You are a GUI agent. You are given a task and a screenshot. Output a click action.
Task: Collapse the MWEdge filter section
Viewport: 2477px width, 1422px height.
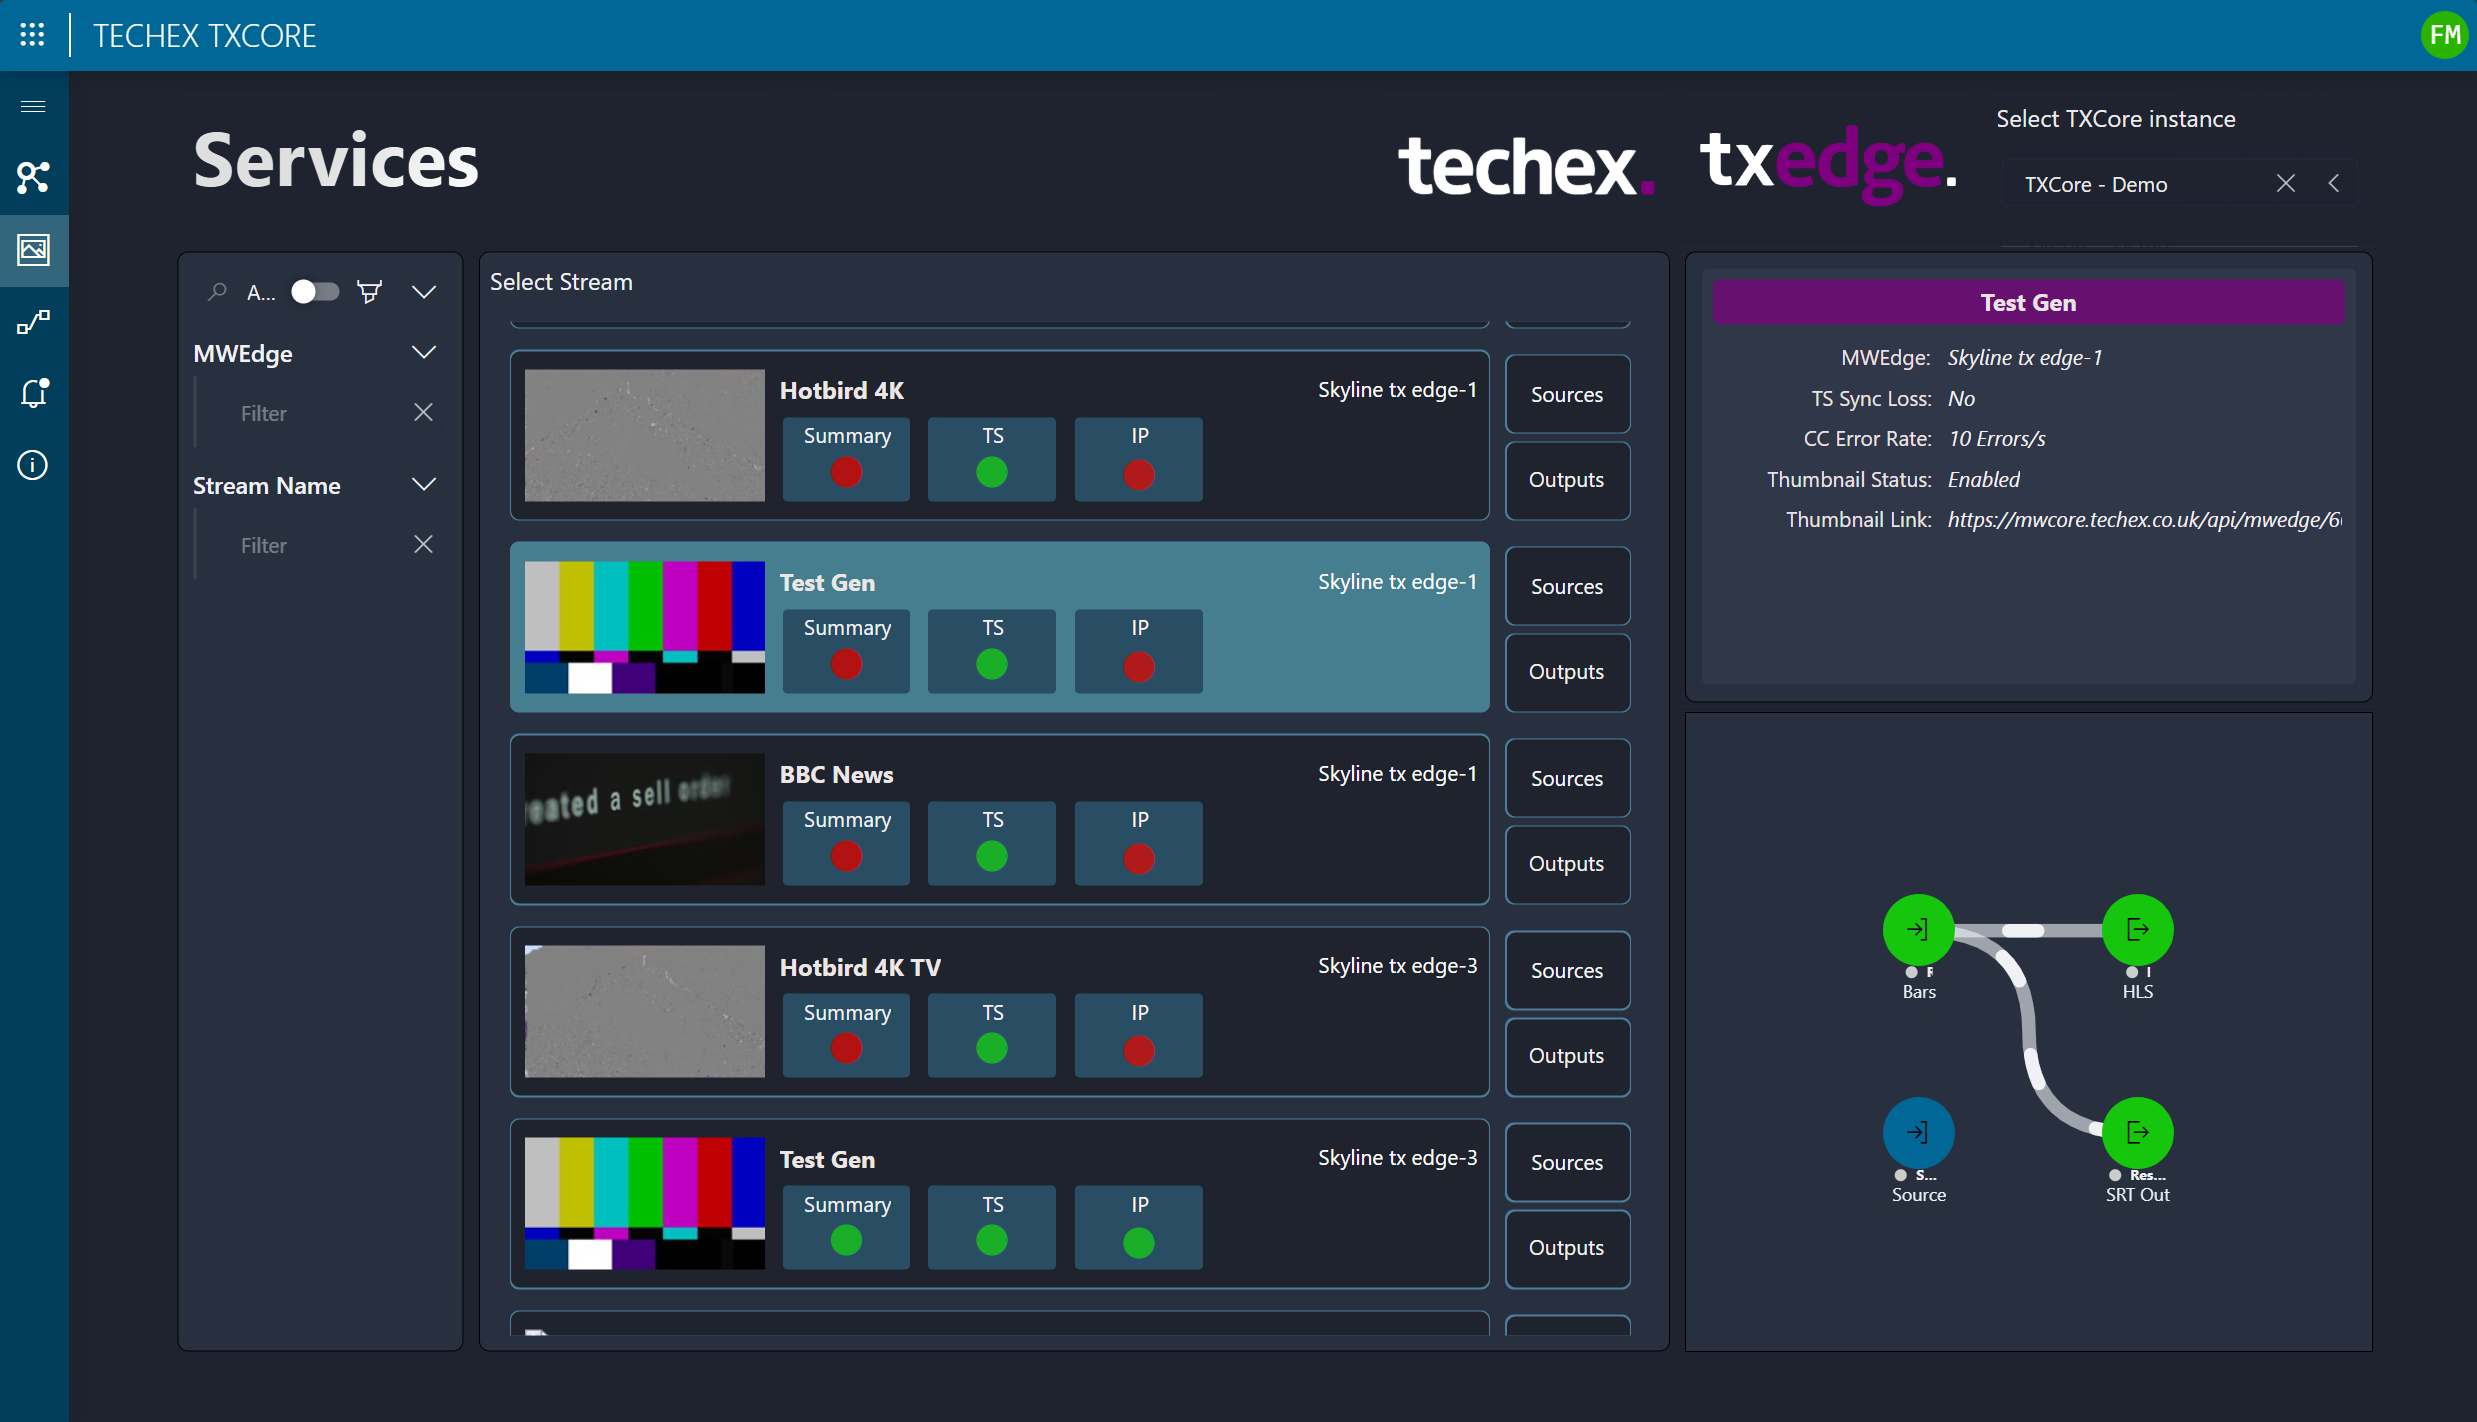coord(424,353)
